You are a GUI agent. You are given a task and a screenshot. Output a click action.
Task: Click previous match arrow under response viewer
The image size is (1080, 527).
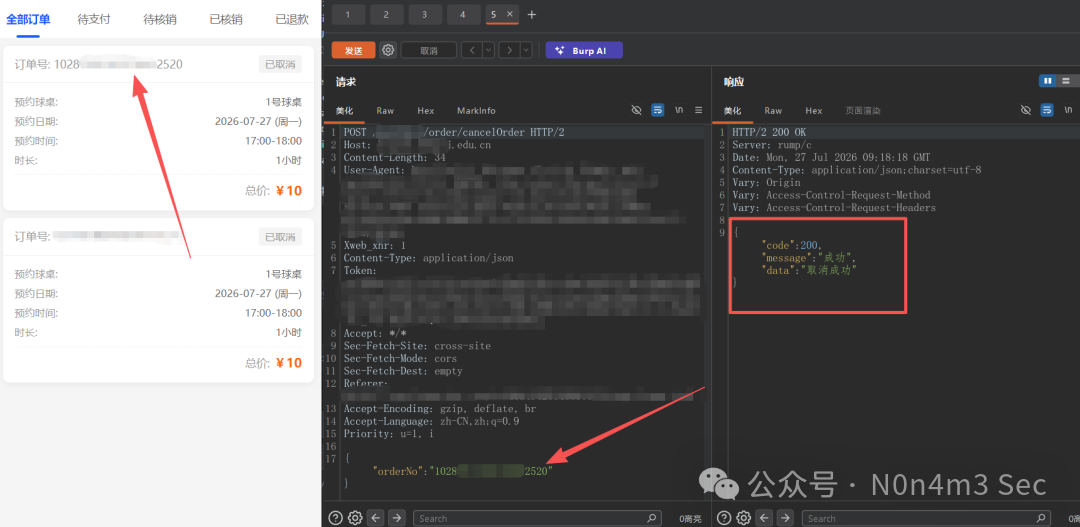coord(765,517)
